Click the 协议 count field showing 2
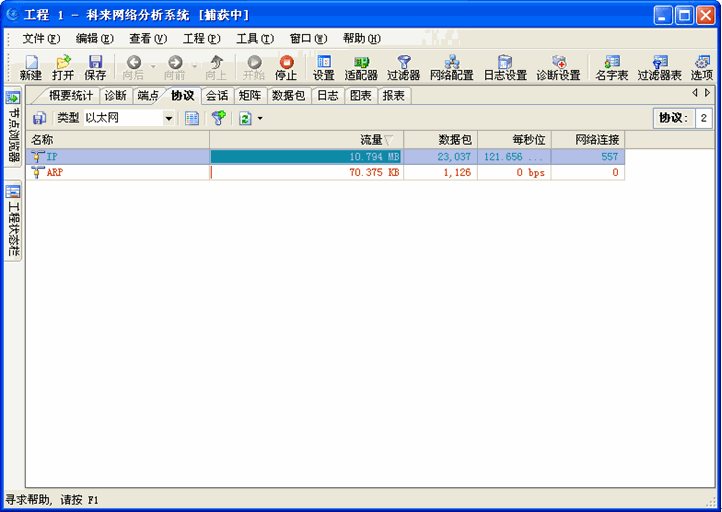722x512 pixels. [x=703, y=118]
